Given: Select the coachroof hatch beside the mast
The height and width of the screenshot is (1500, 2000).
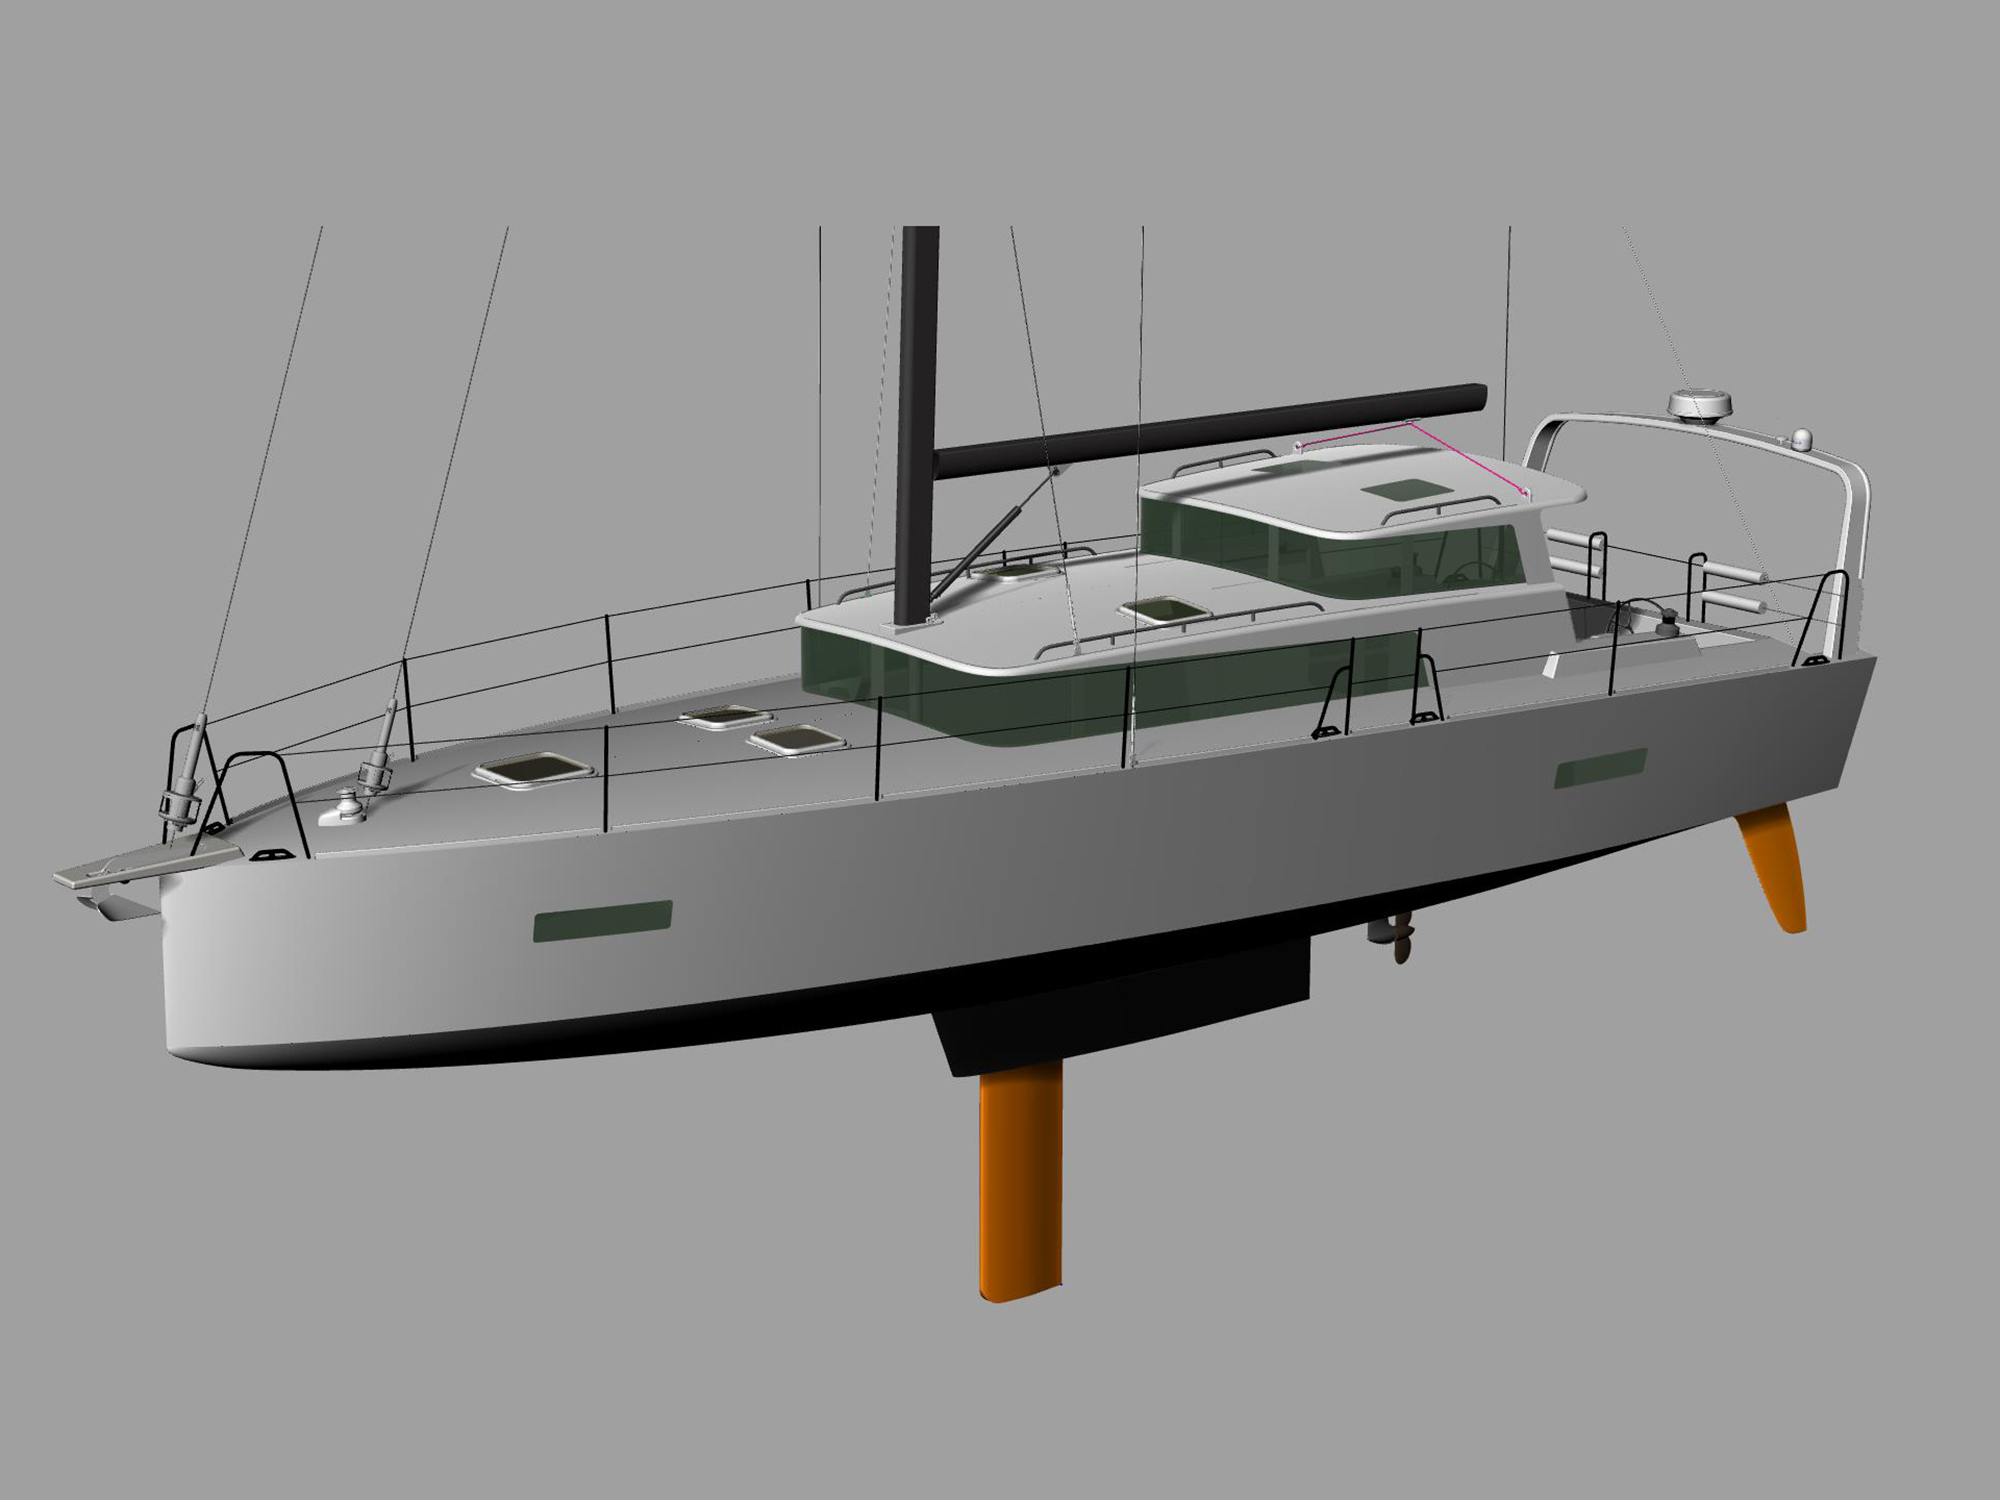Looking at the screenshot, I should [1017, 571].
